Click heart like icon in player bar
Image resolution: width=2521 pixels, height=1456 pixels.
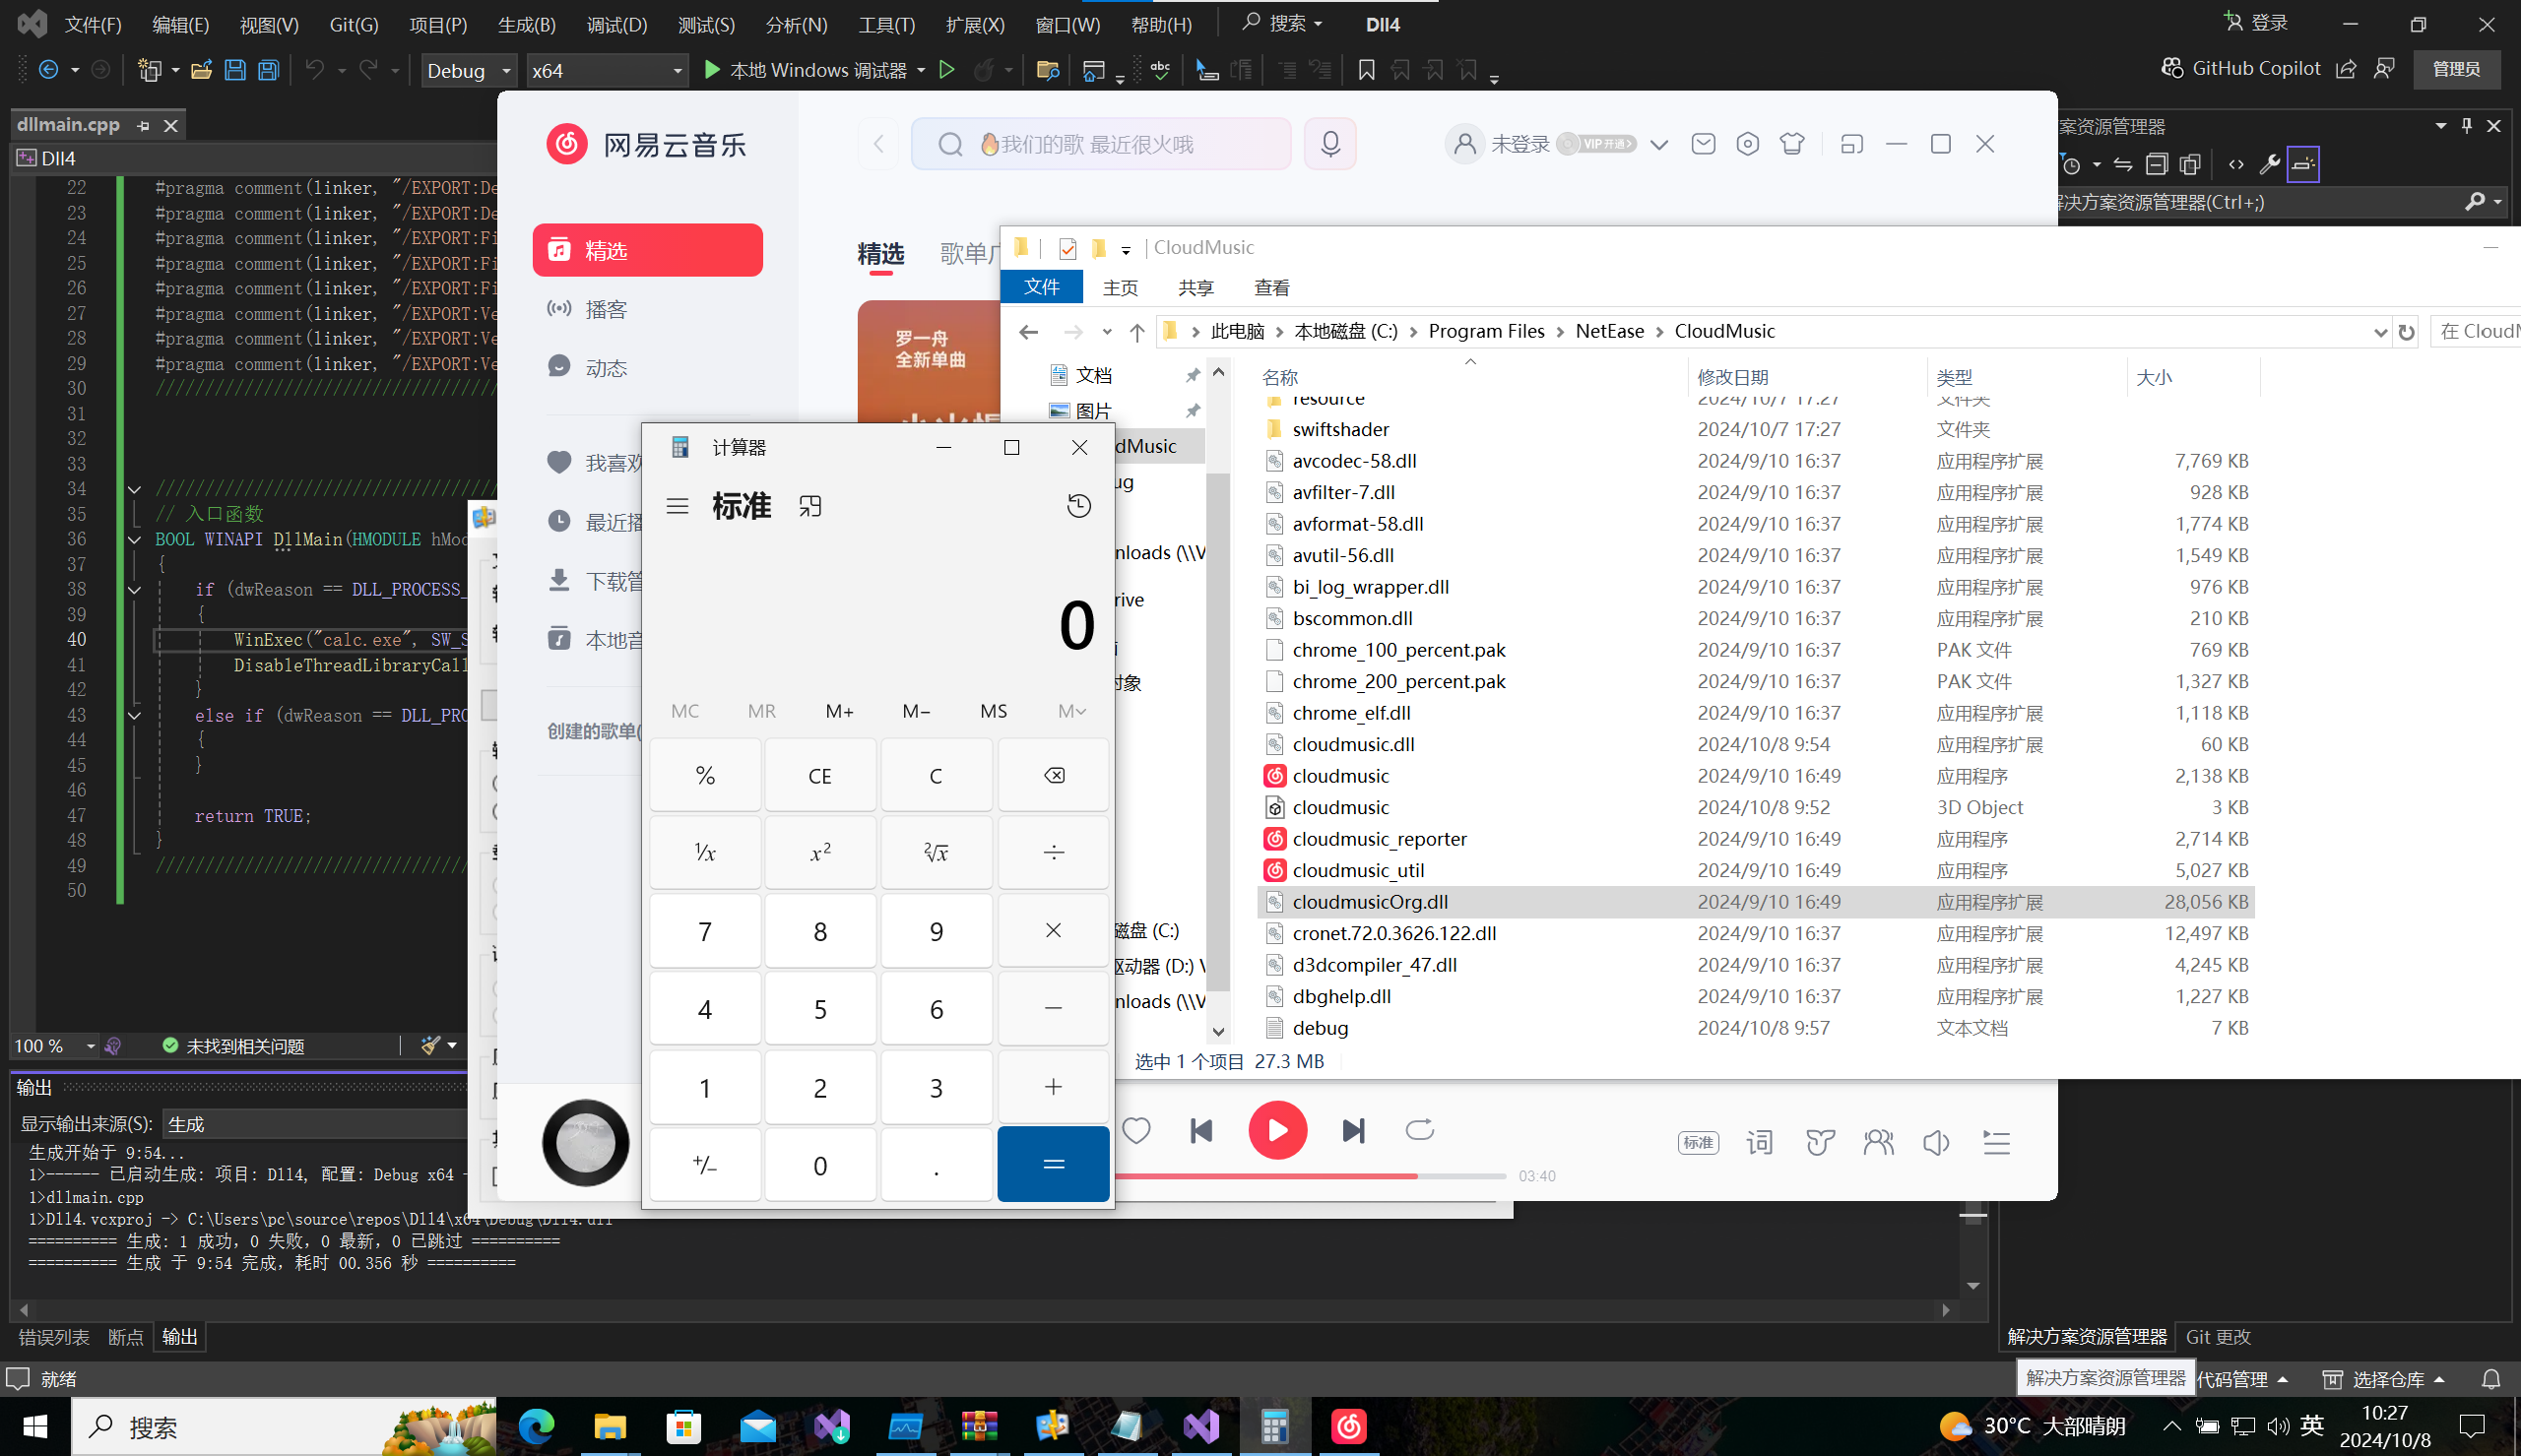coord(1136,1131)
